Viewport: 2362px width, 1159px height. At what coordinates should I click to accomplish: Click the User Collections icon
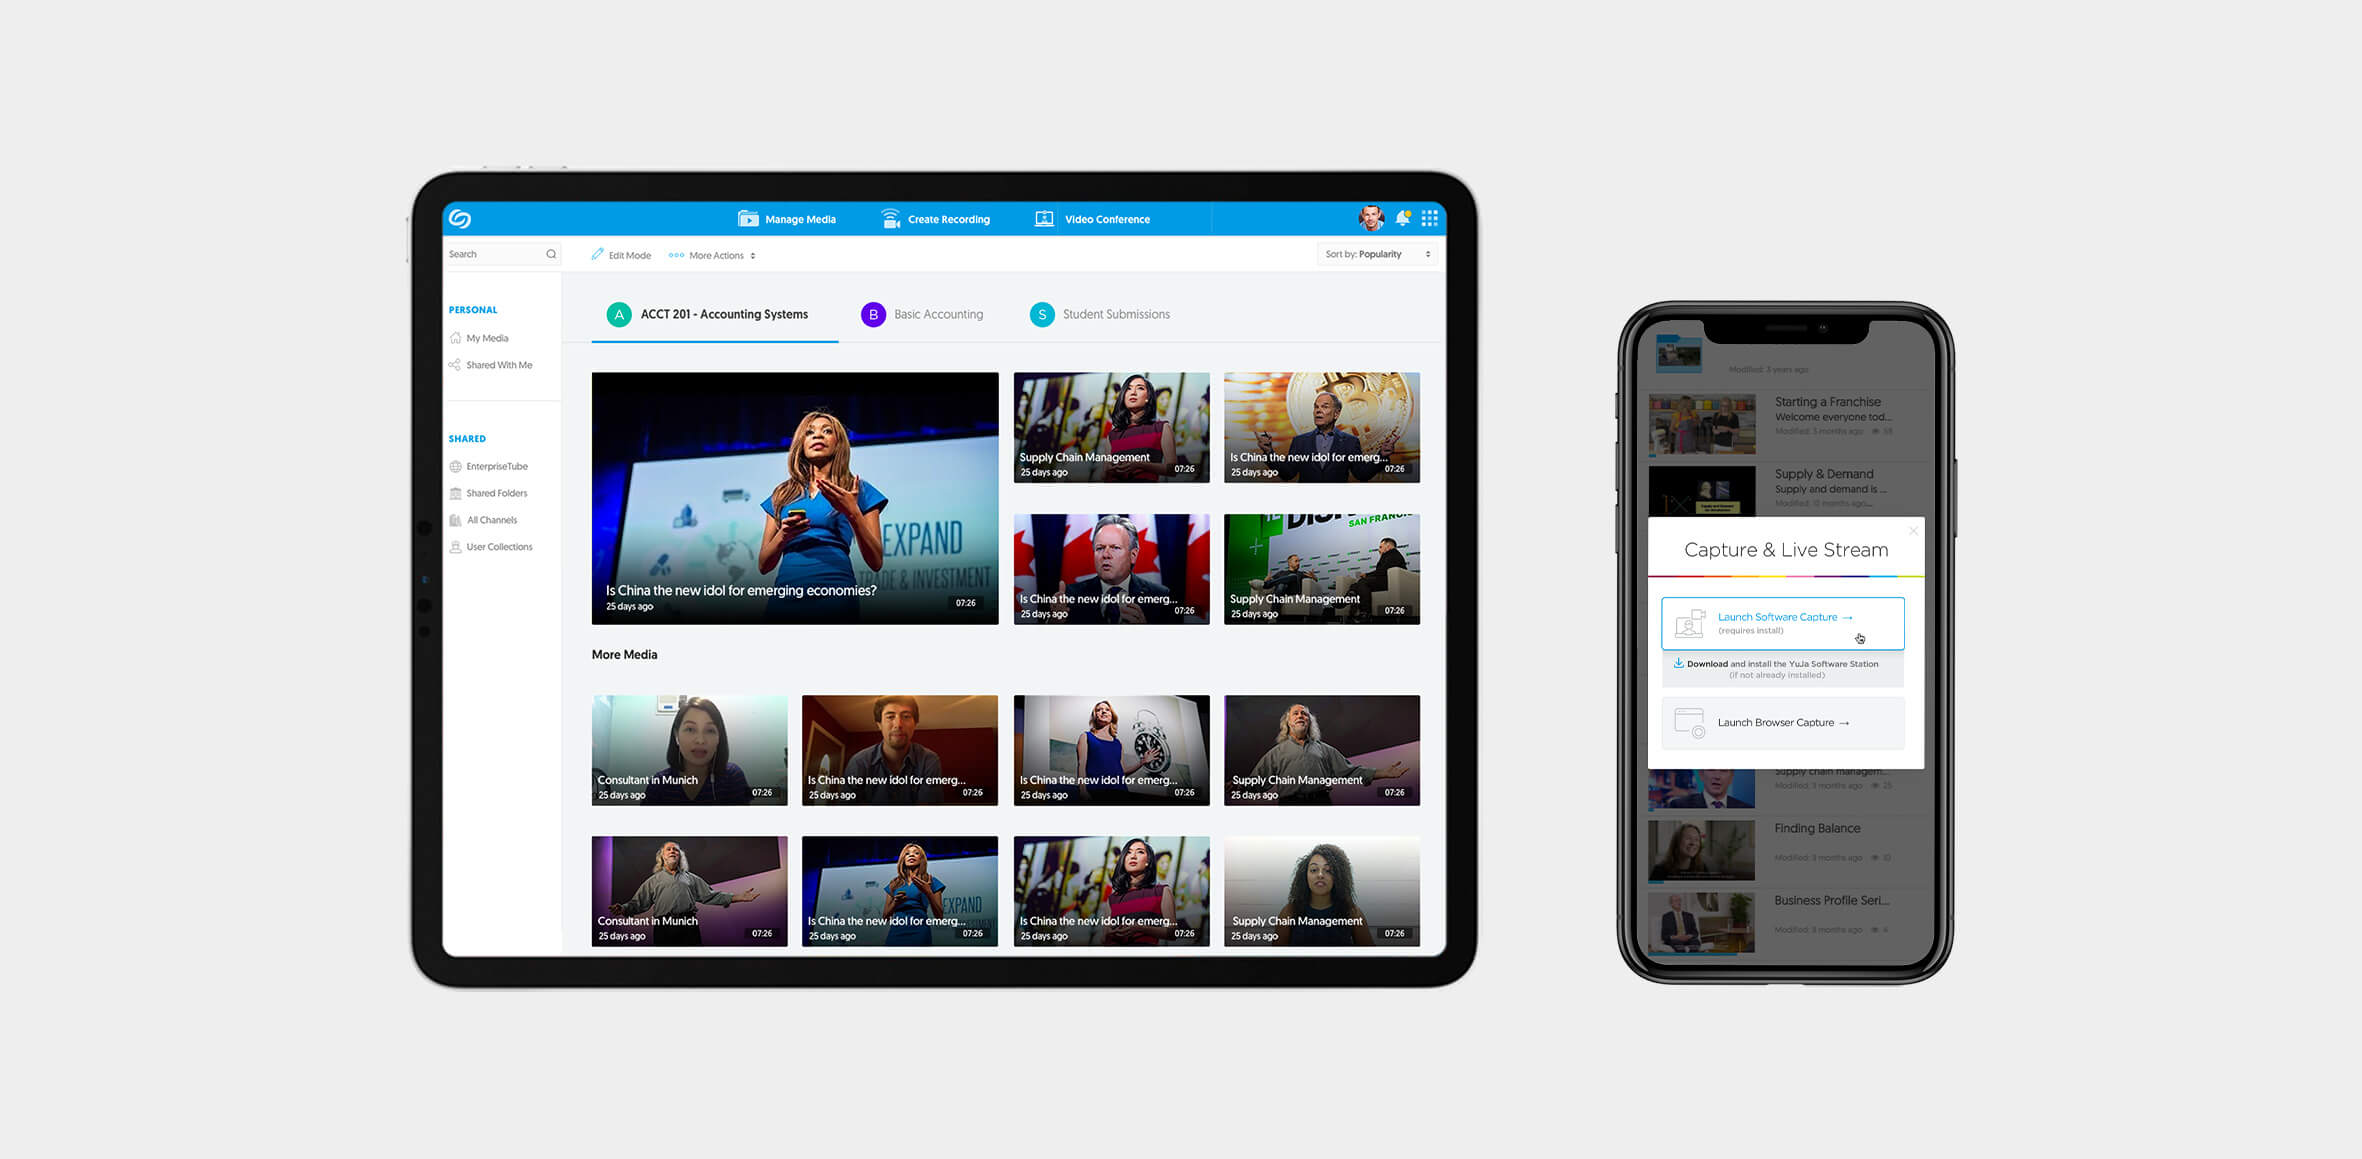tap(456, 547)
